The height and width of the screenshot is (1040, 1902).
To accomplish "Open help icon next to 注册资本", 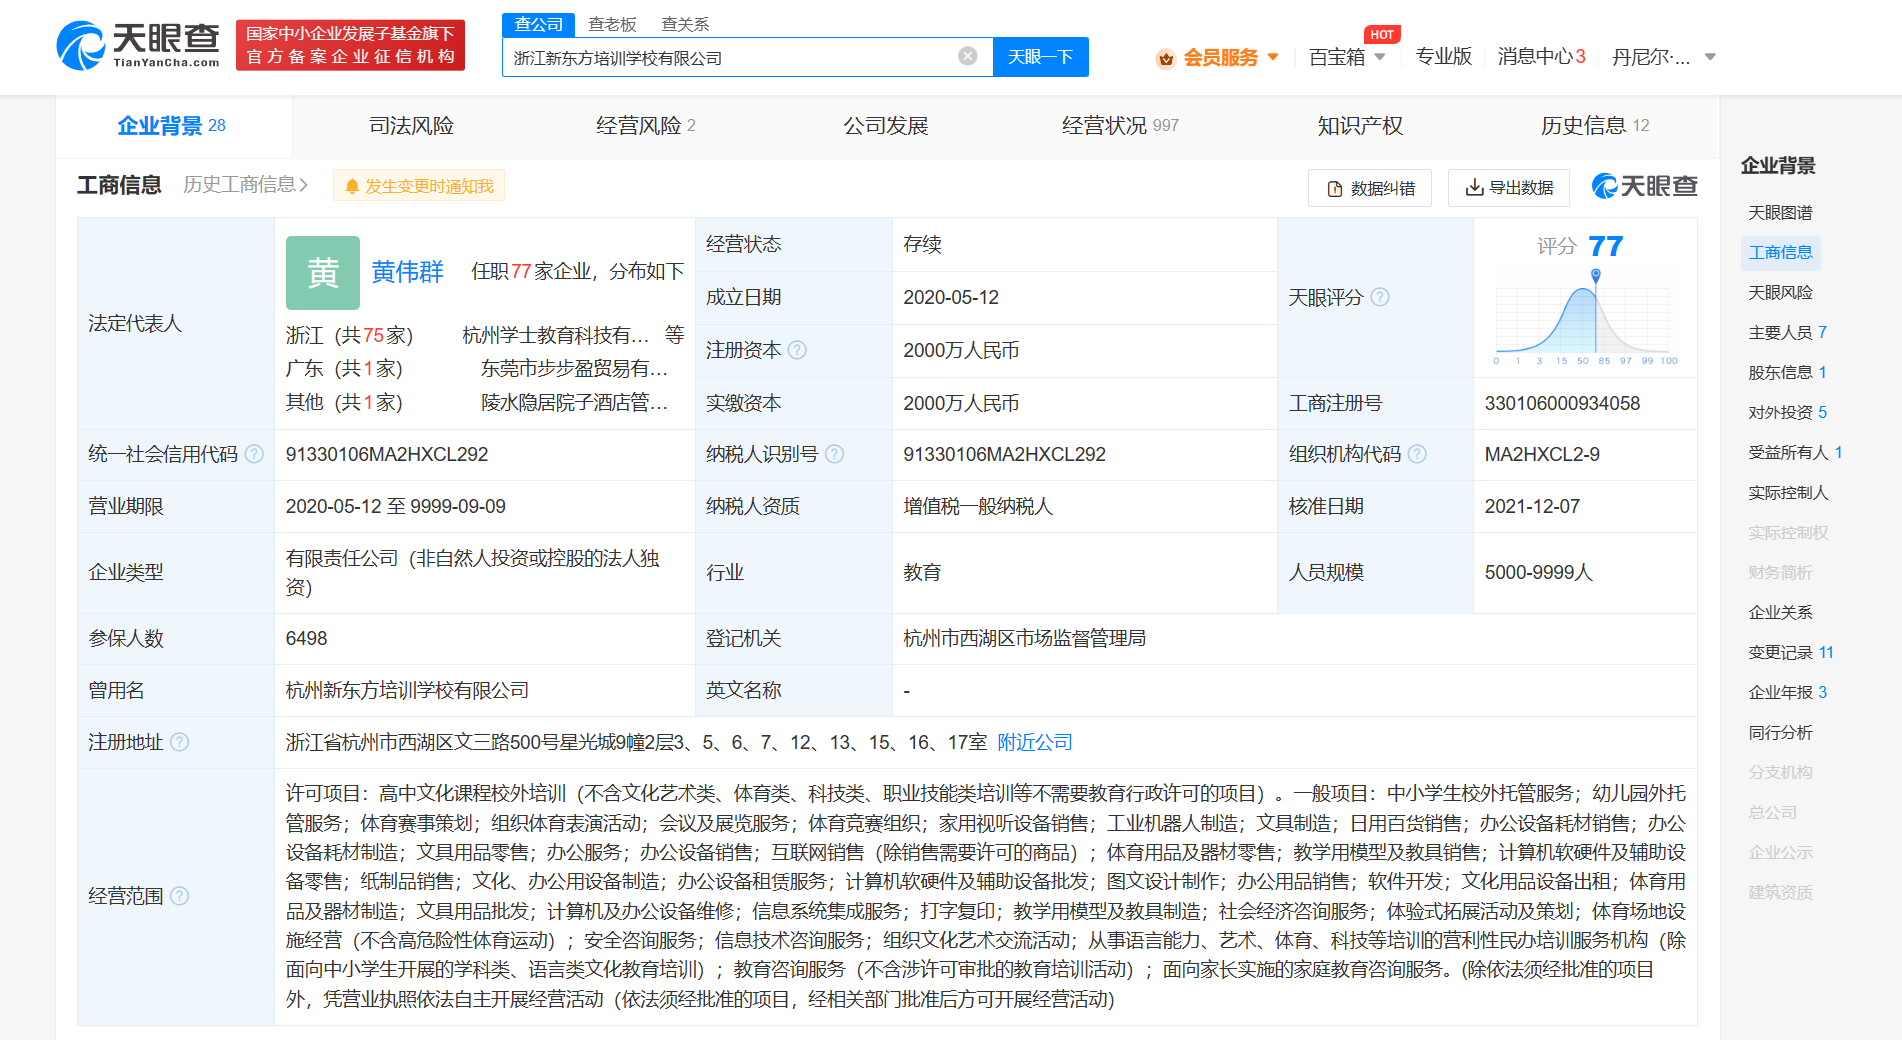I will tap(797, 350).
